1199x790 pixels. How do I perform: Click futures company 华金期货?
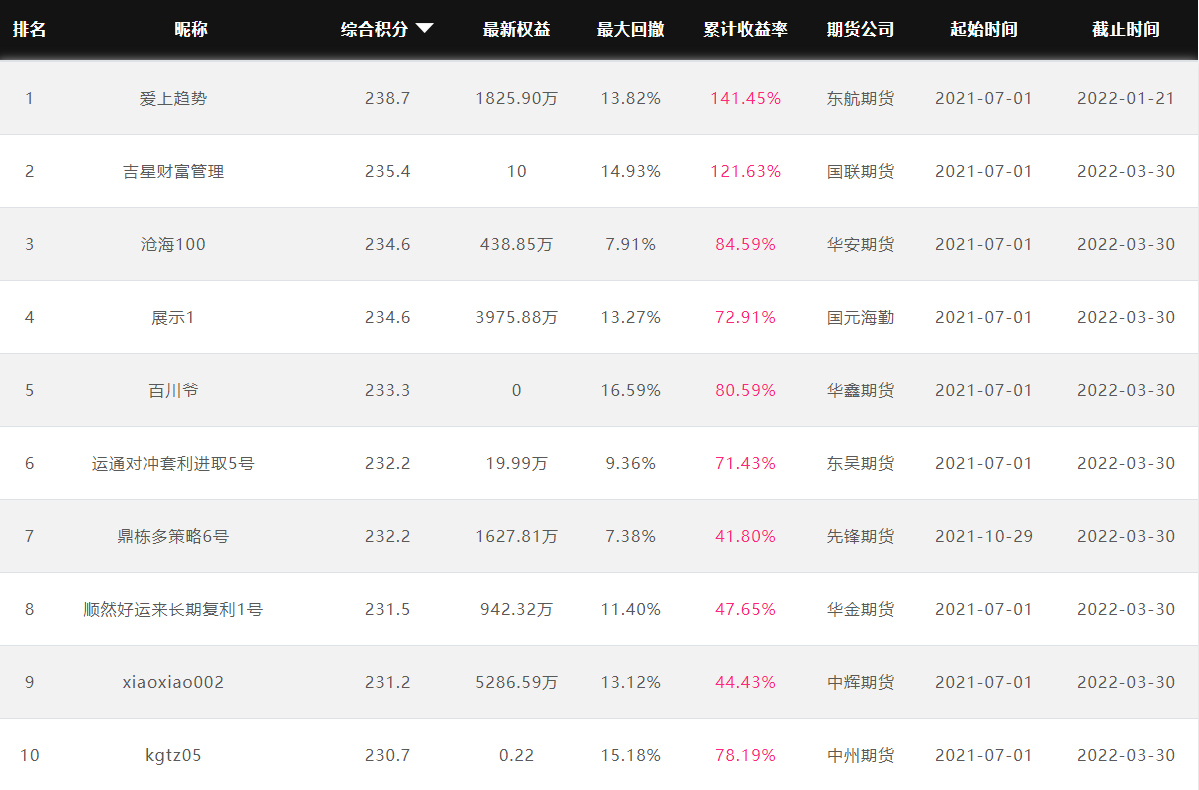(860, 610)
